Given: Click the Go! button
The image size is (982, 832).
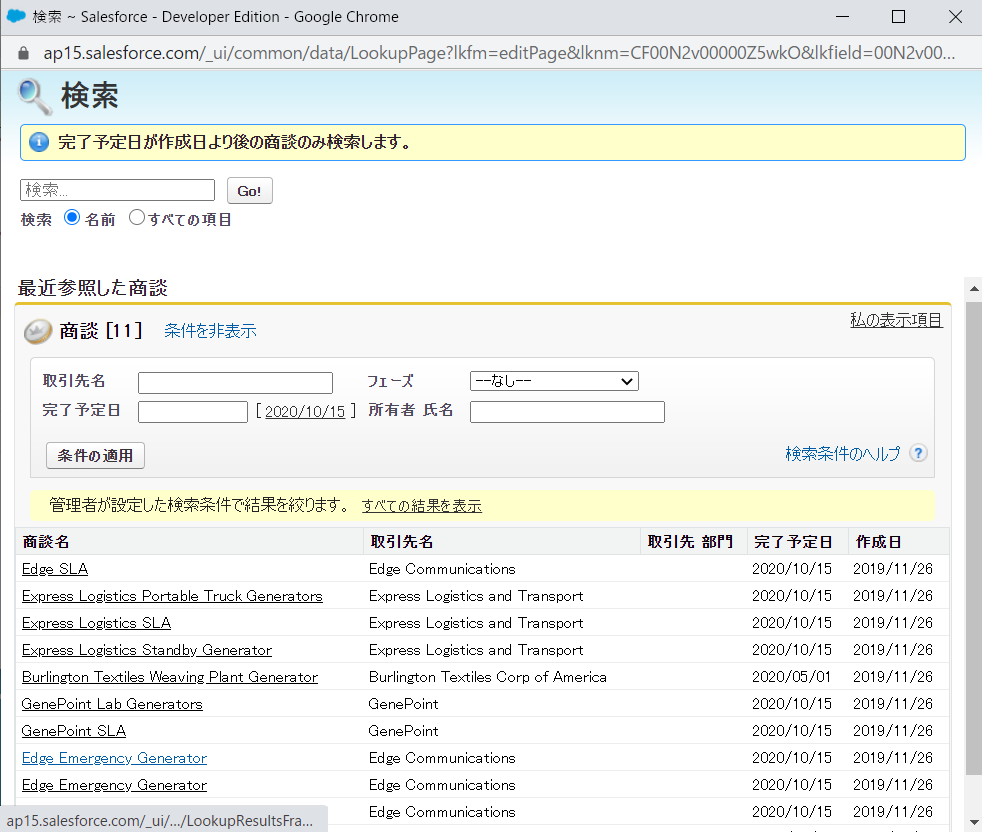Looking at the screenshot, I should pyautogui.click(x=249, y=190).
